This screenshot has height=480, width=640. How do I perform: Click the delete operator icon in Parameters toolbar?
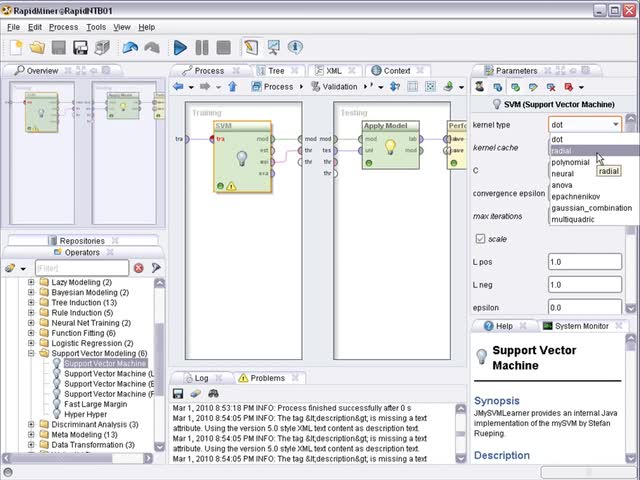click(x=551, y=87)
